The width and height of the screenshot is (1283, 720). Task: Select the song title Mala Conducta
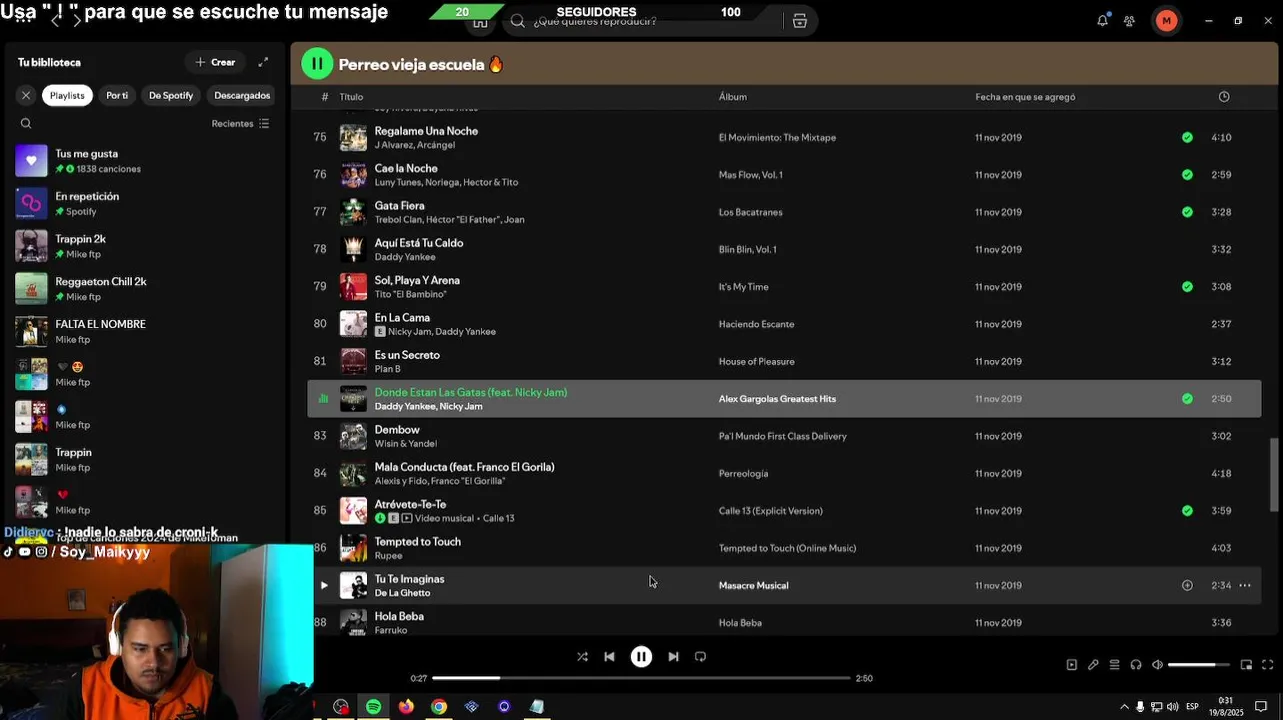click(464, 467)
